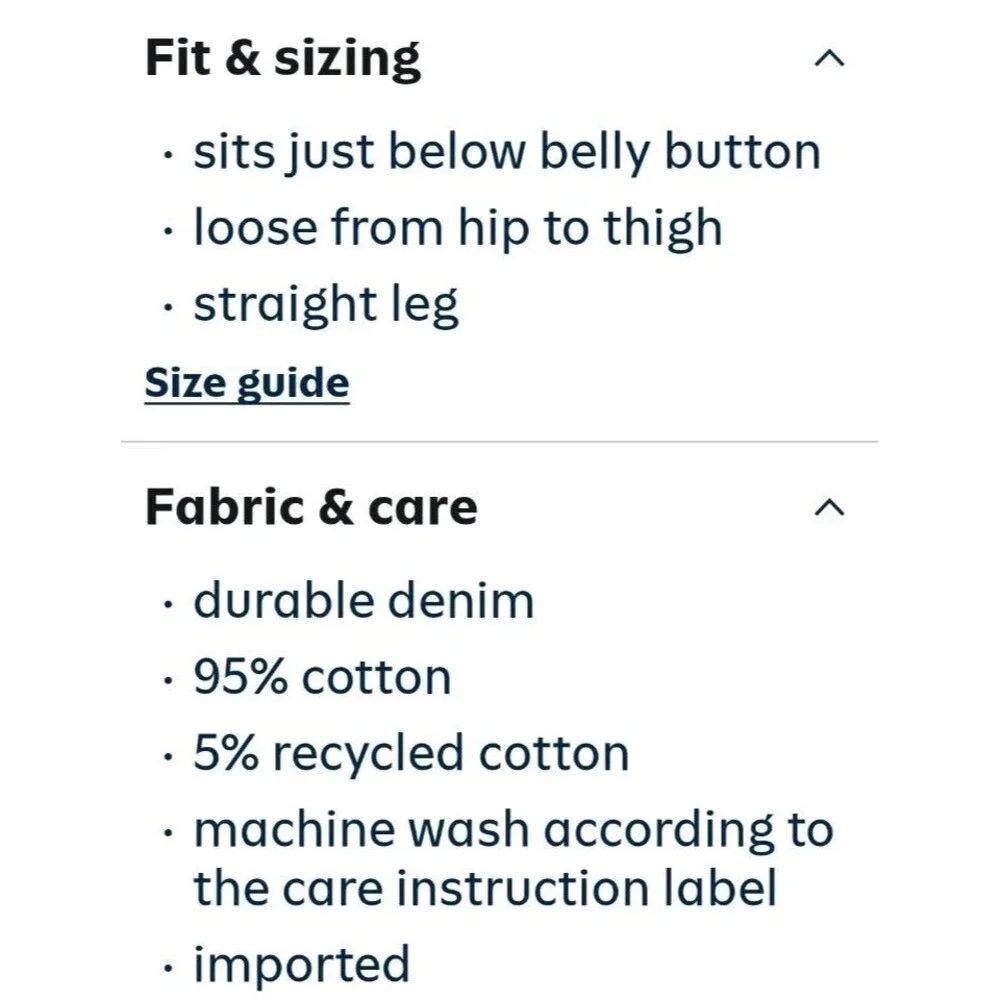
Task: Select the 'loose from hip to thigh' text
Action: click(458, 228)
